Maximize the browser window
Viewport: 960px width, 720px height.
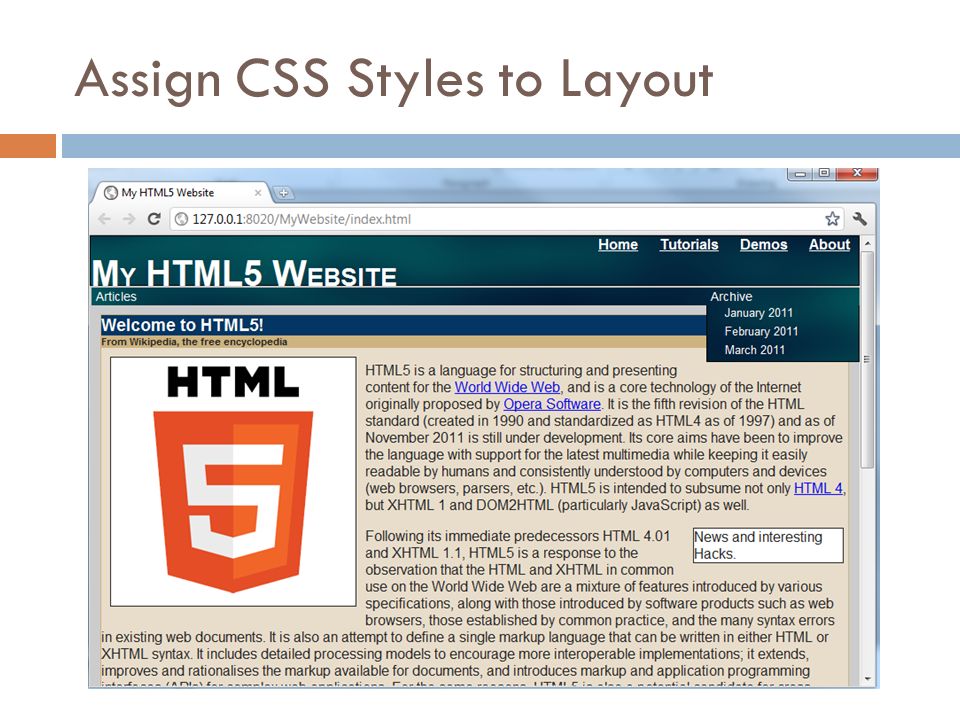coord(824,173)
